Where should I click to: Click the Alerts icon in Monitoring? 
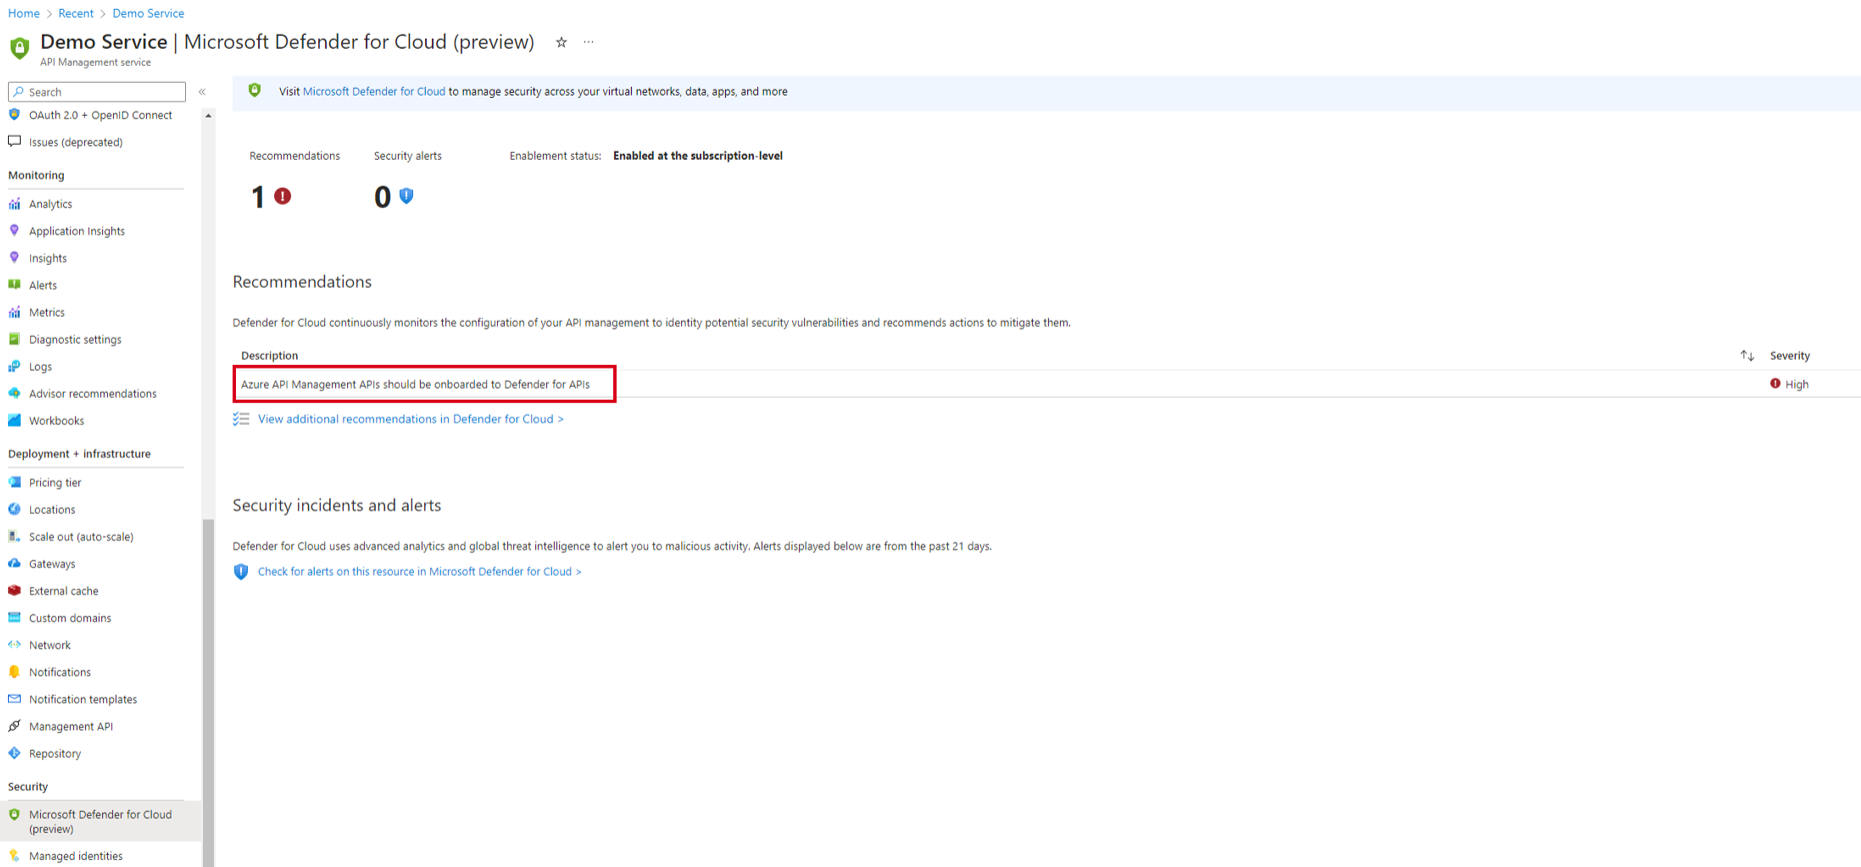[14, 285]
